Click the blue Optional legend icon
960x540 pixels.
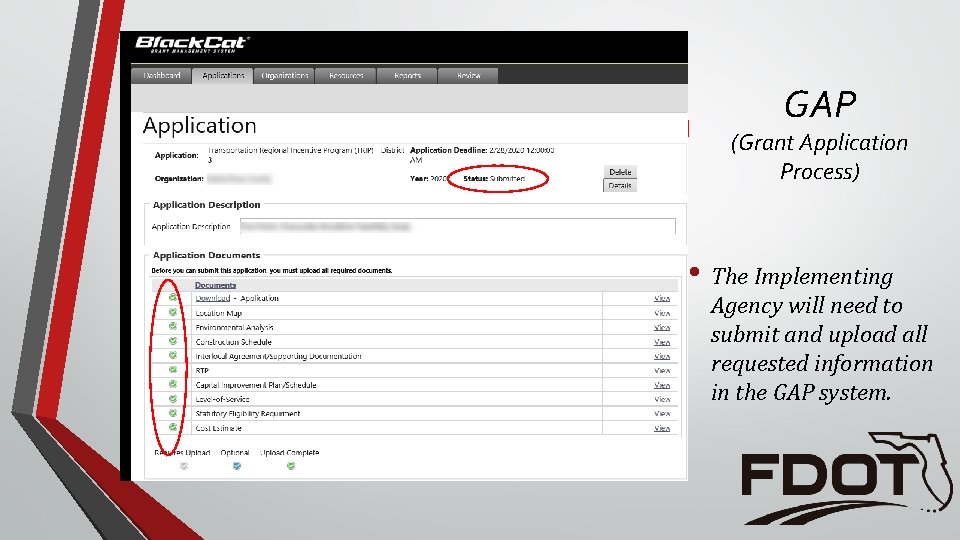237,466
